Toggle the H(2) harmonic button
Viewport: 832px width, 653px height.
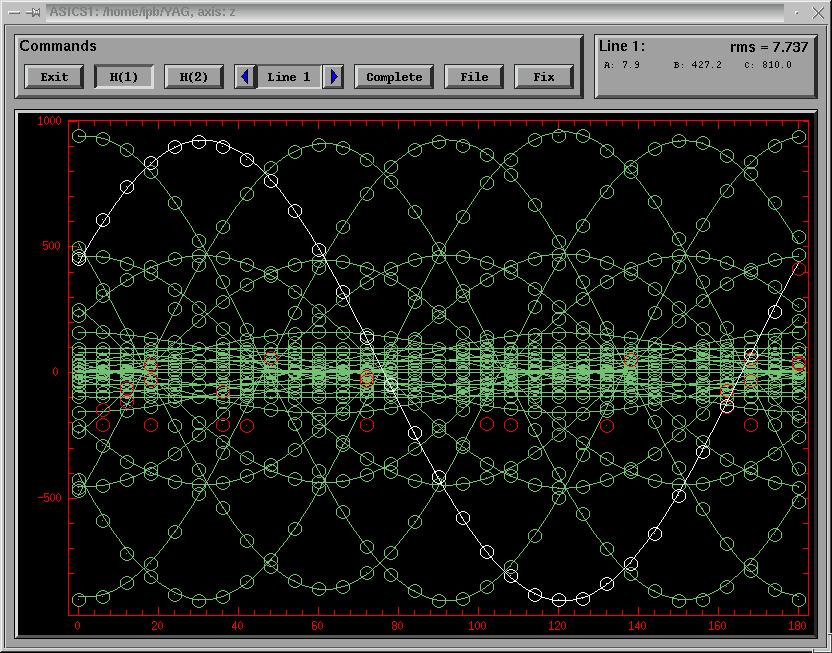point(194,77)
